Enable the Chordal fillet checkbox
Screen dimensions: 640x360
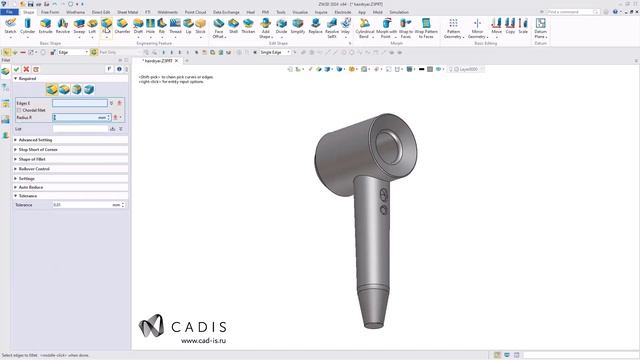pos(19,110)
